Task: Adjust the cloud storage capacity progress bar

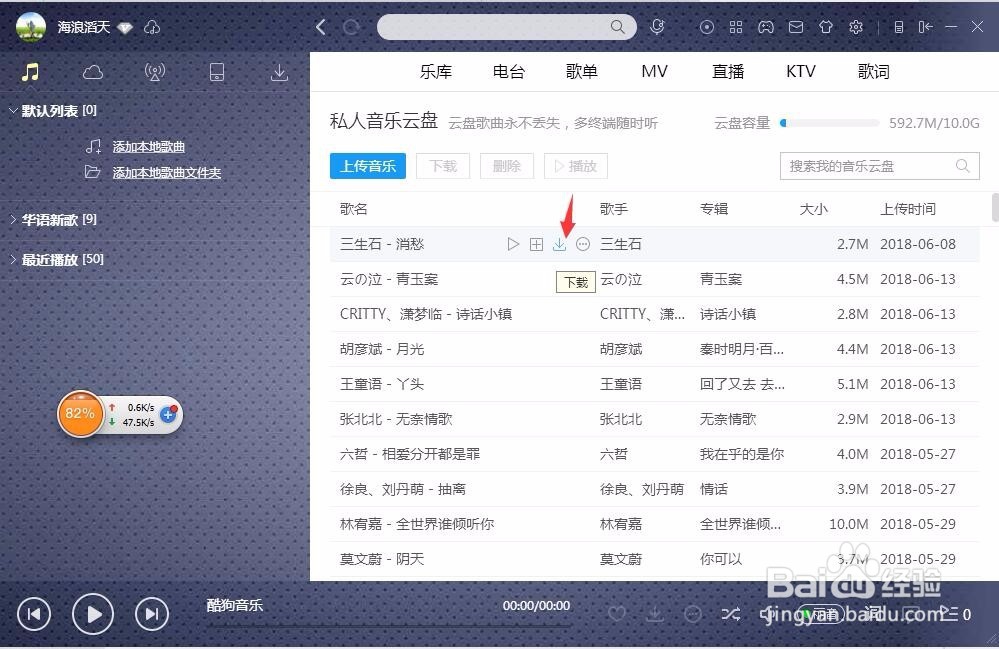Action: (830, 122)
